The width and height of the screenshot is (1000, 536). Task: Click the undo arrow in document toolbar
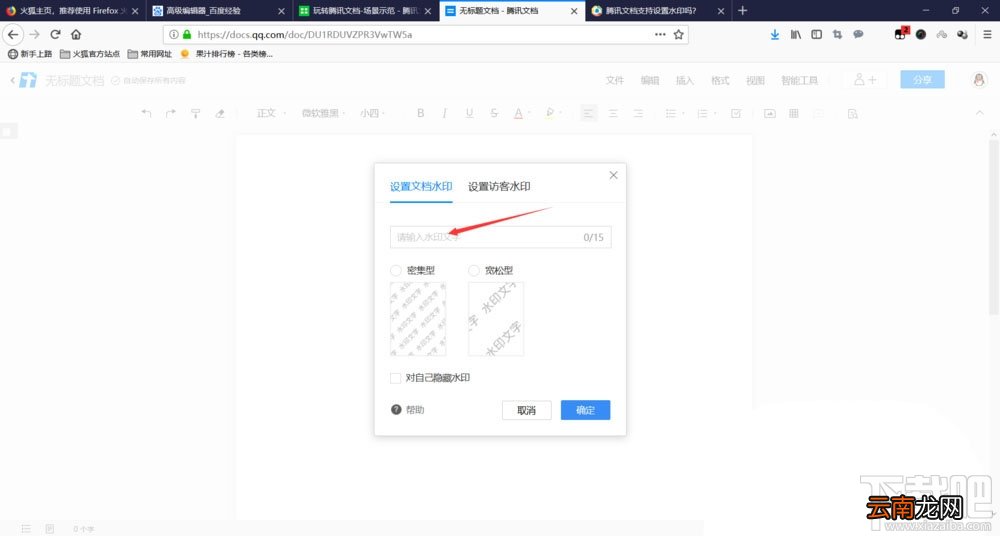pyautogui.click(x=146, y=113)
